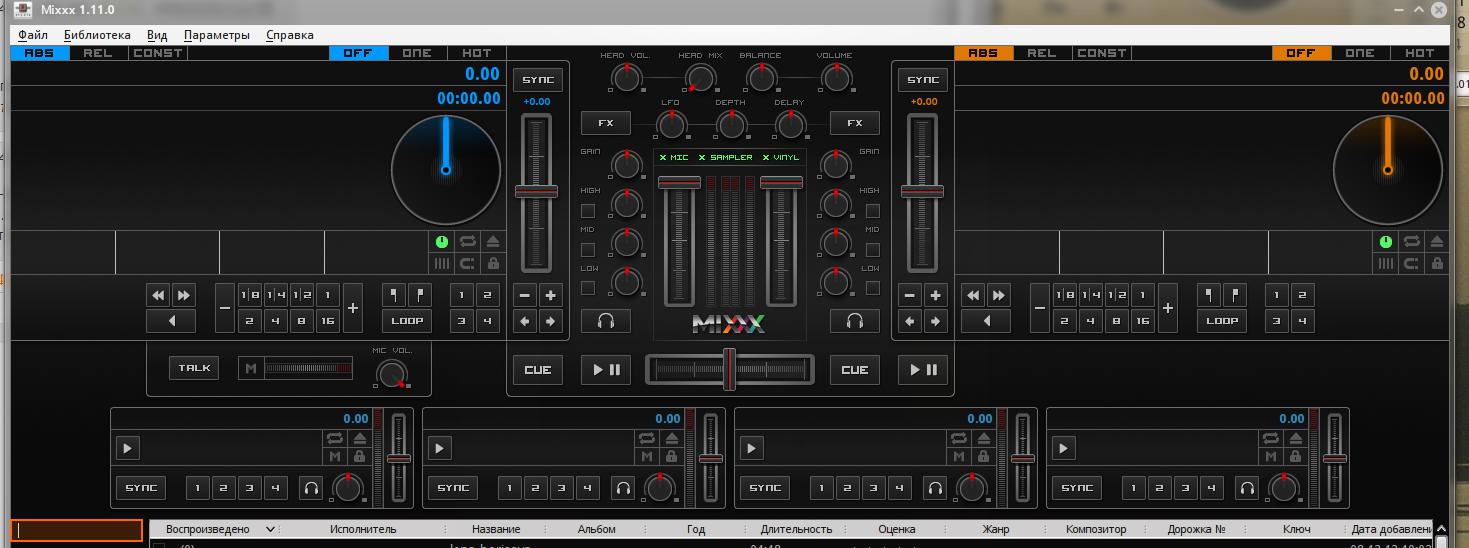Play the first sampler
The height and width of the screenshot is (548, 1469).
(127, 448)
